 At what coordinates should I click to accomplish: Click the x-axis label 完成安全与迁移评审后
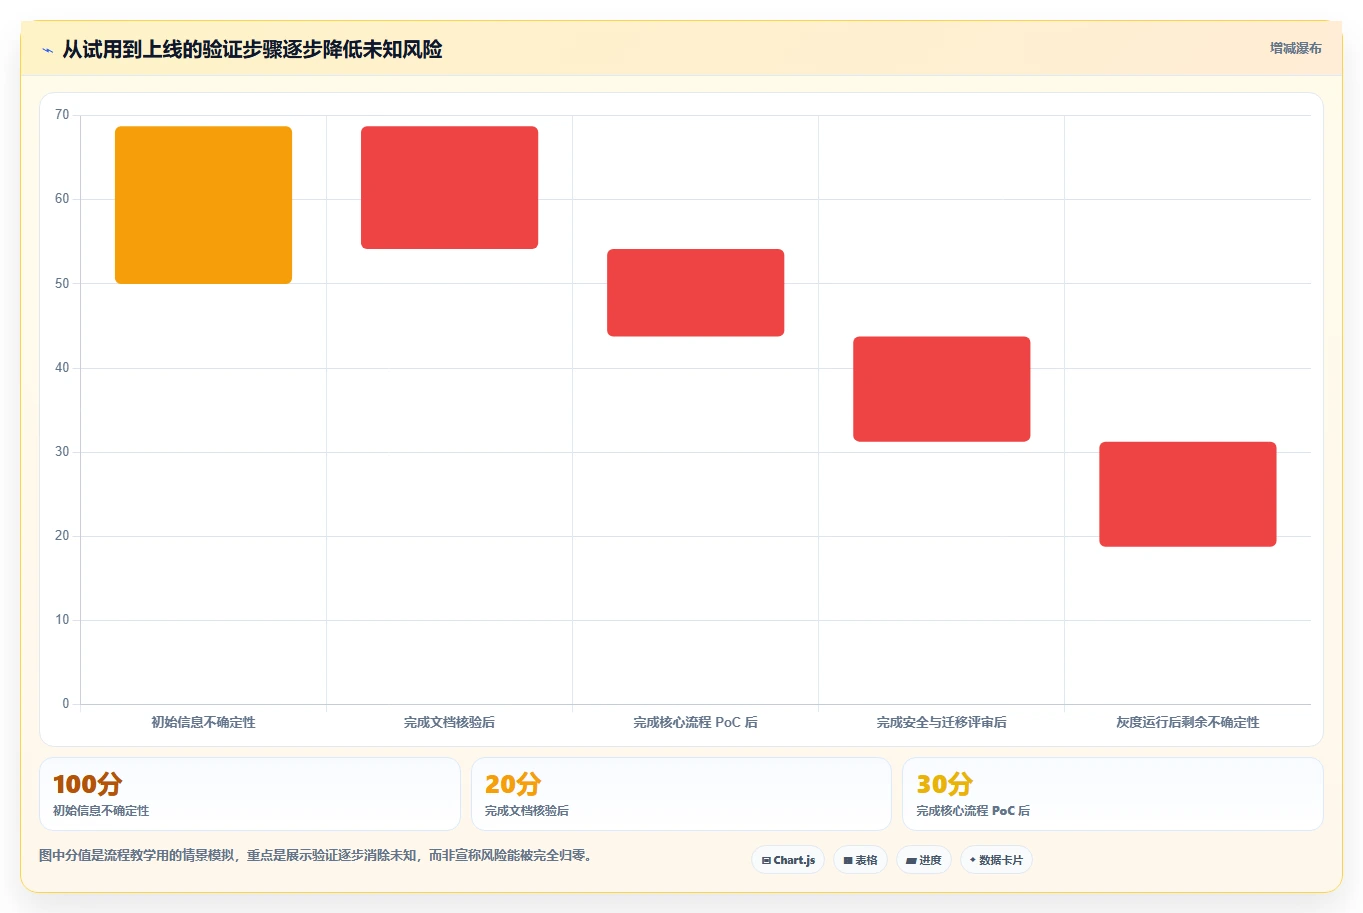tap(942, 722)
